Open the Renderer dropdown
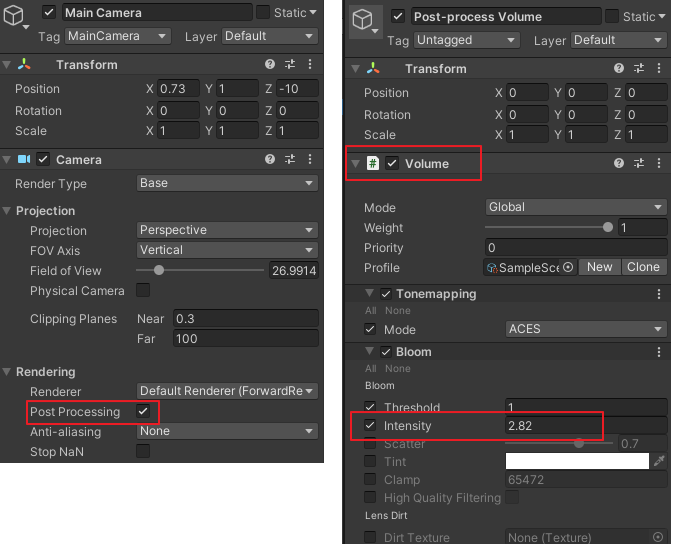This screenshot has width=673, height=546. (227, 391)
